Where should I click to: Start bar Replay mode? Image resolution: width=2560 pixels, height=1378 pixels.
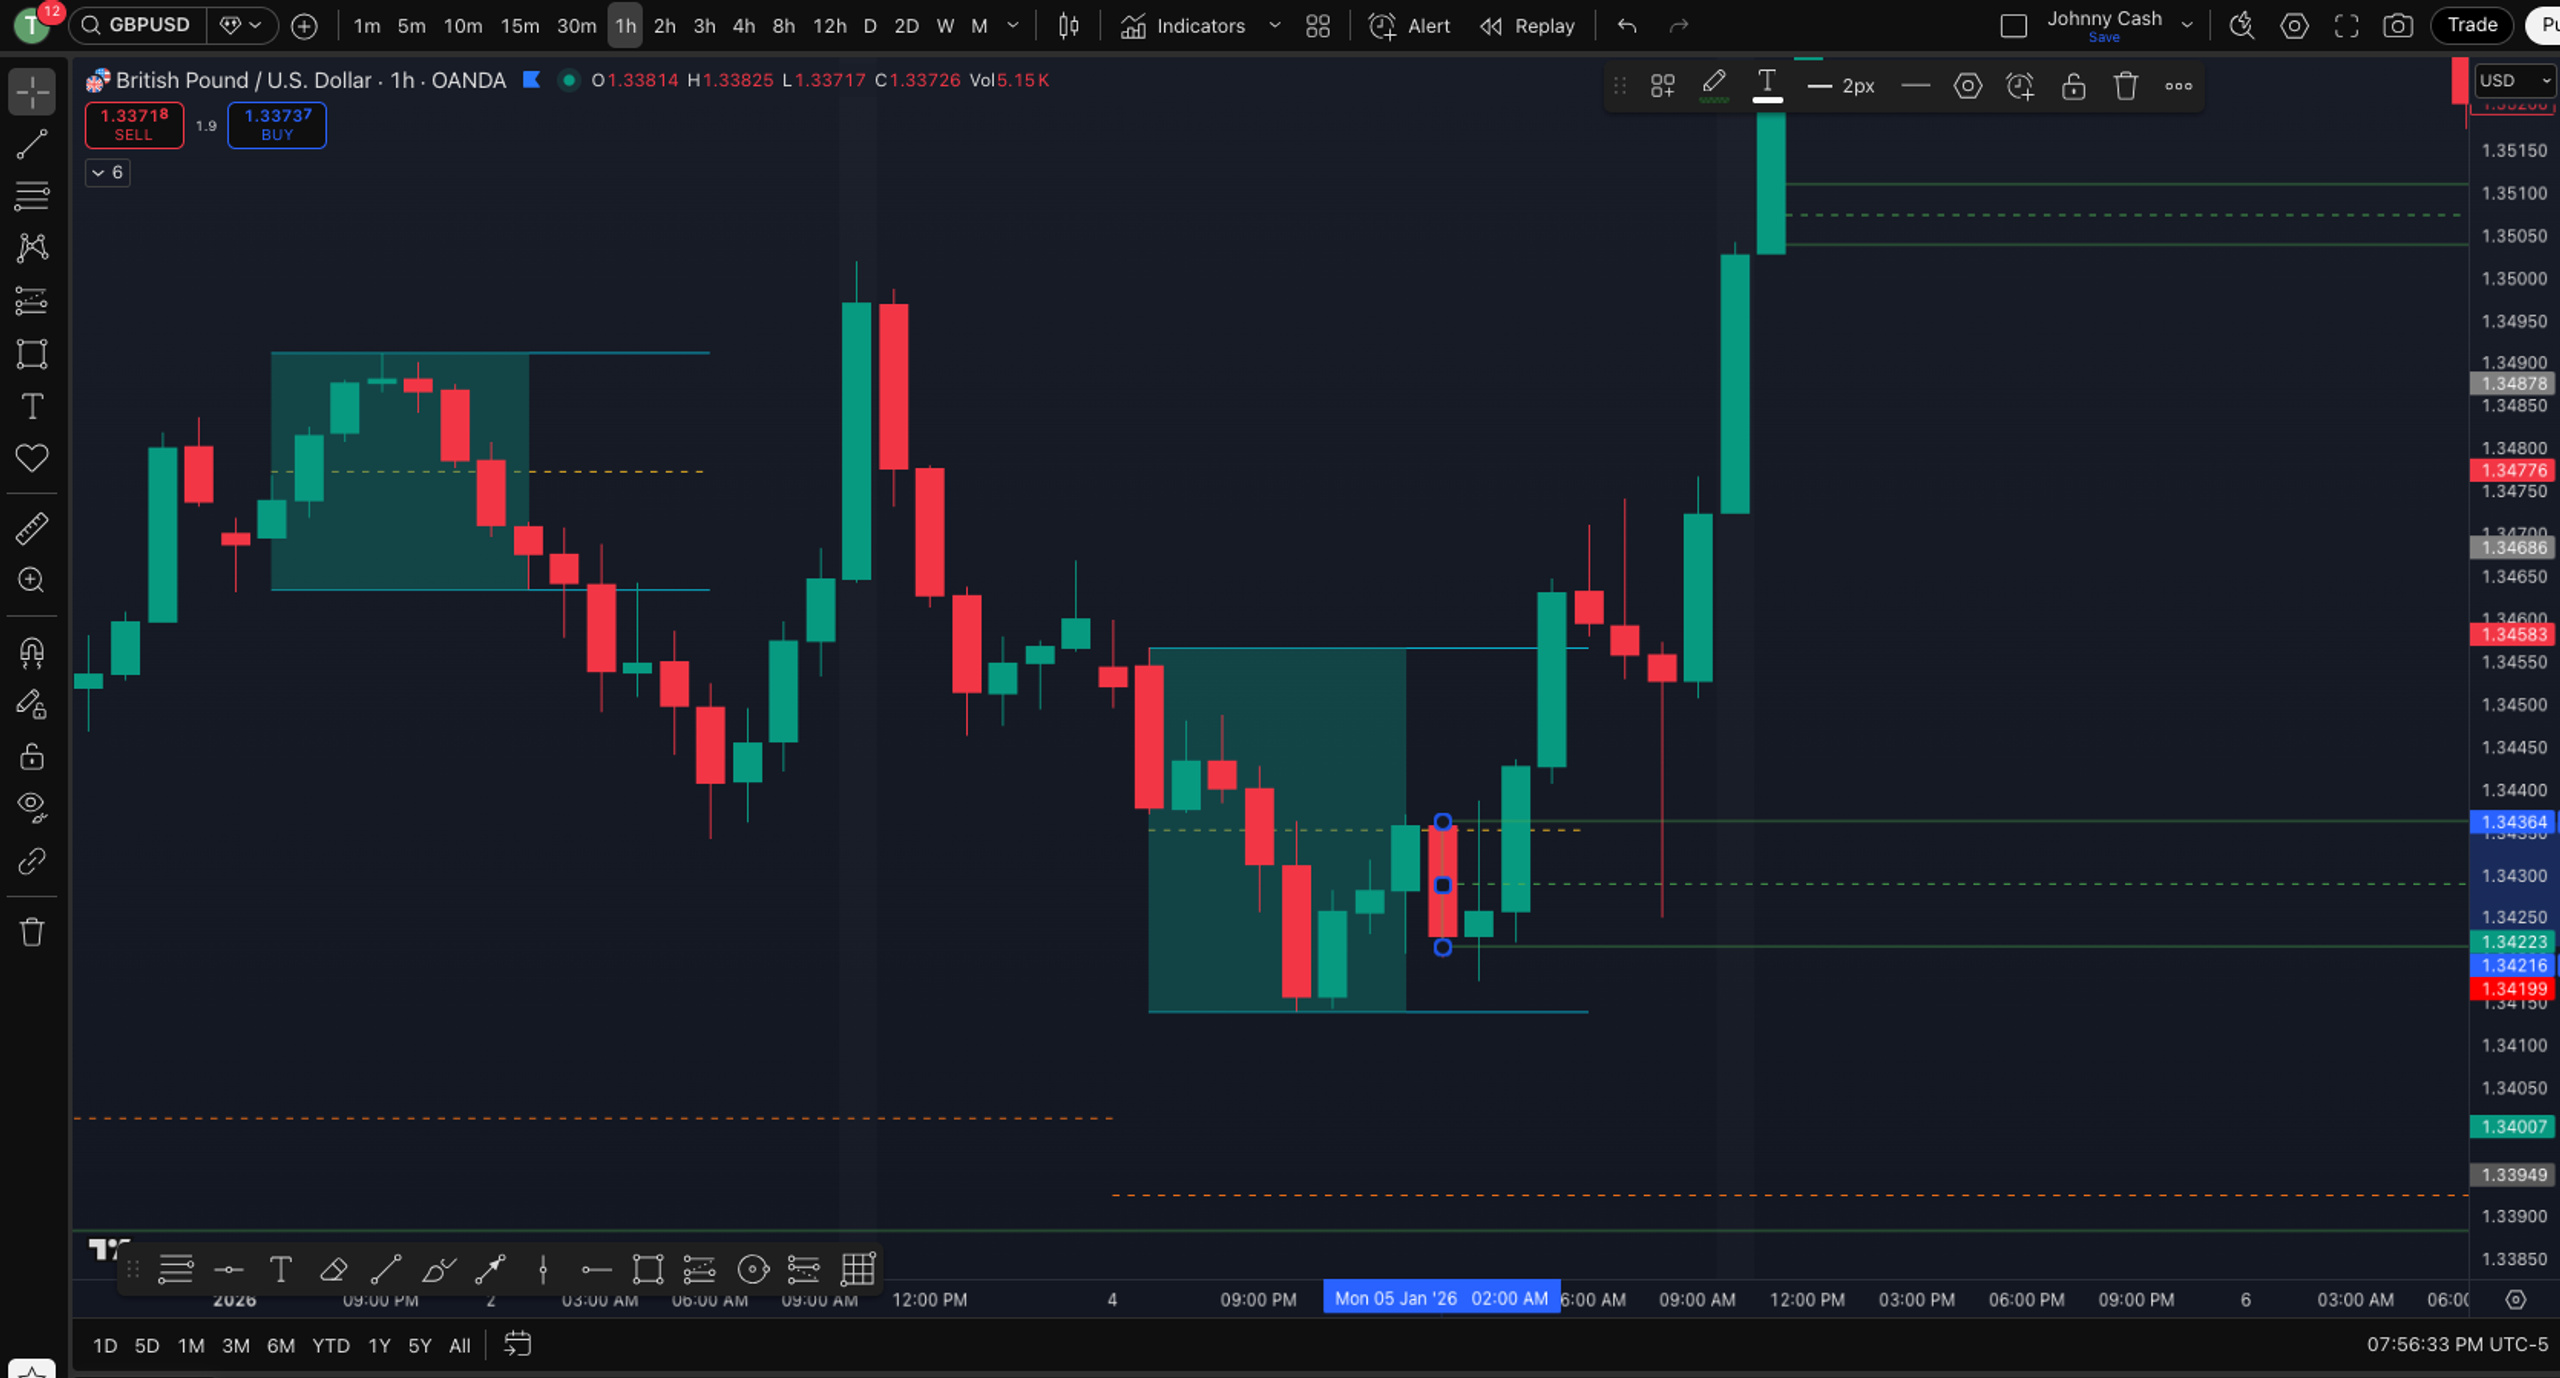[1527, 26]
